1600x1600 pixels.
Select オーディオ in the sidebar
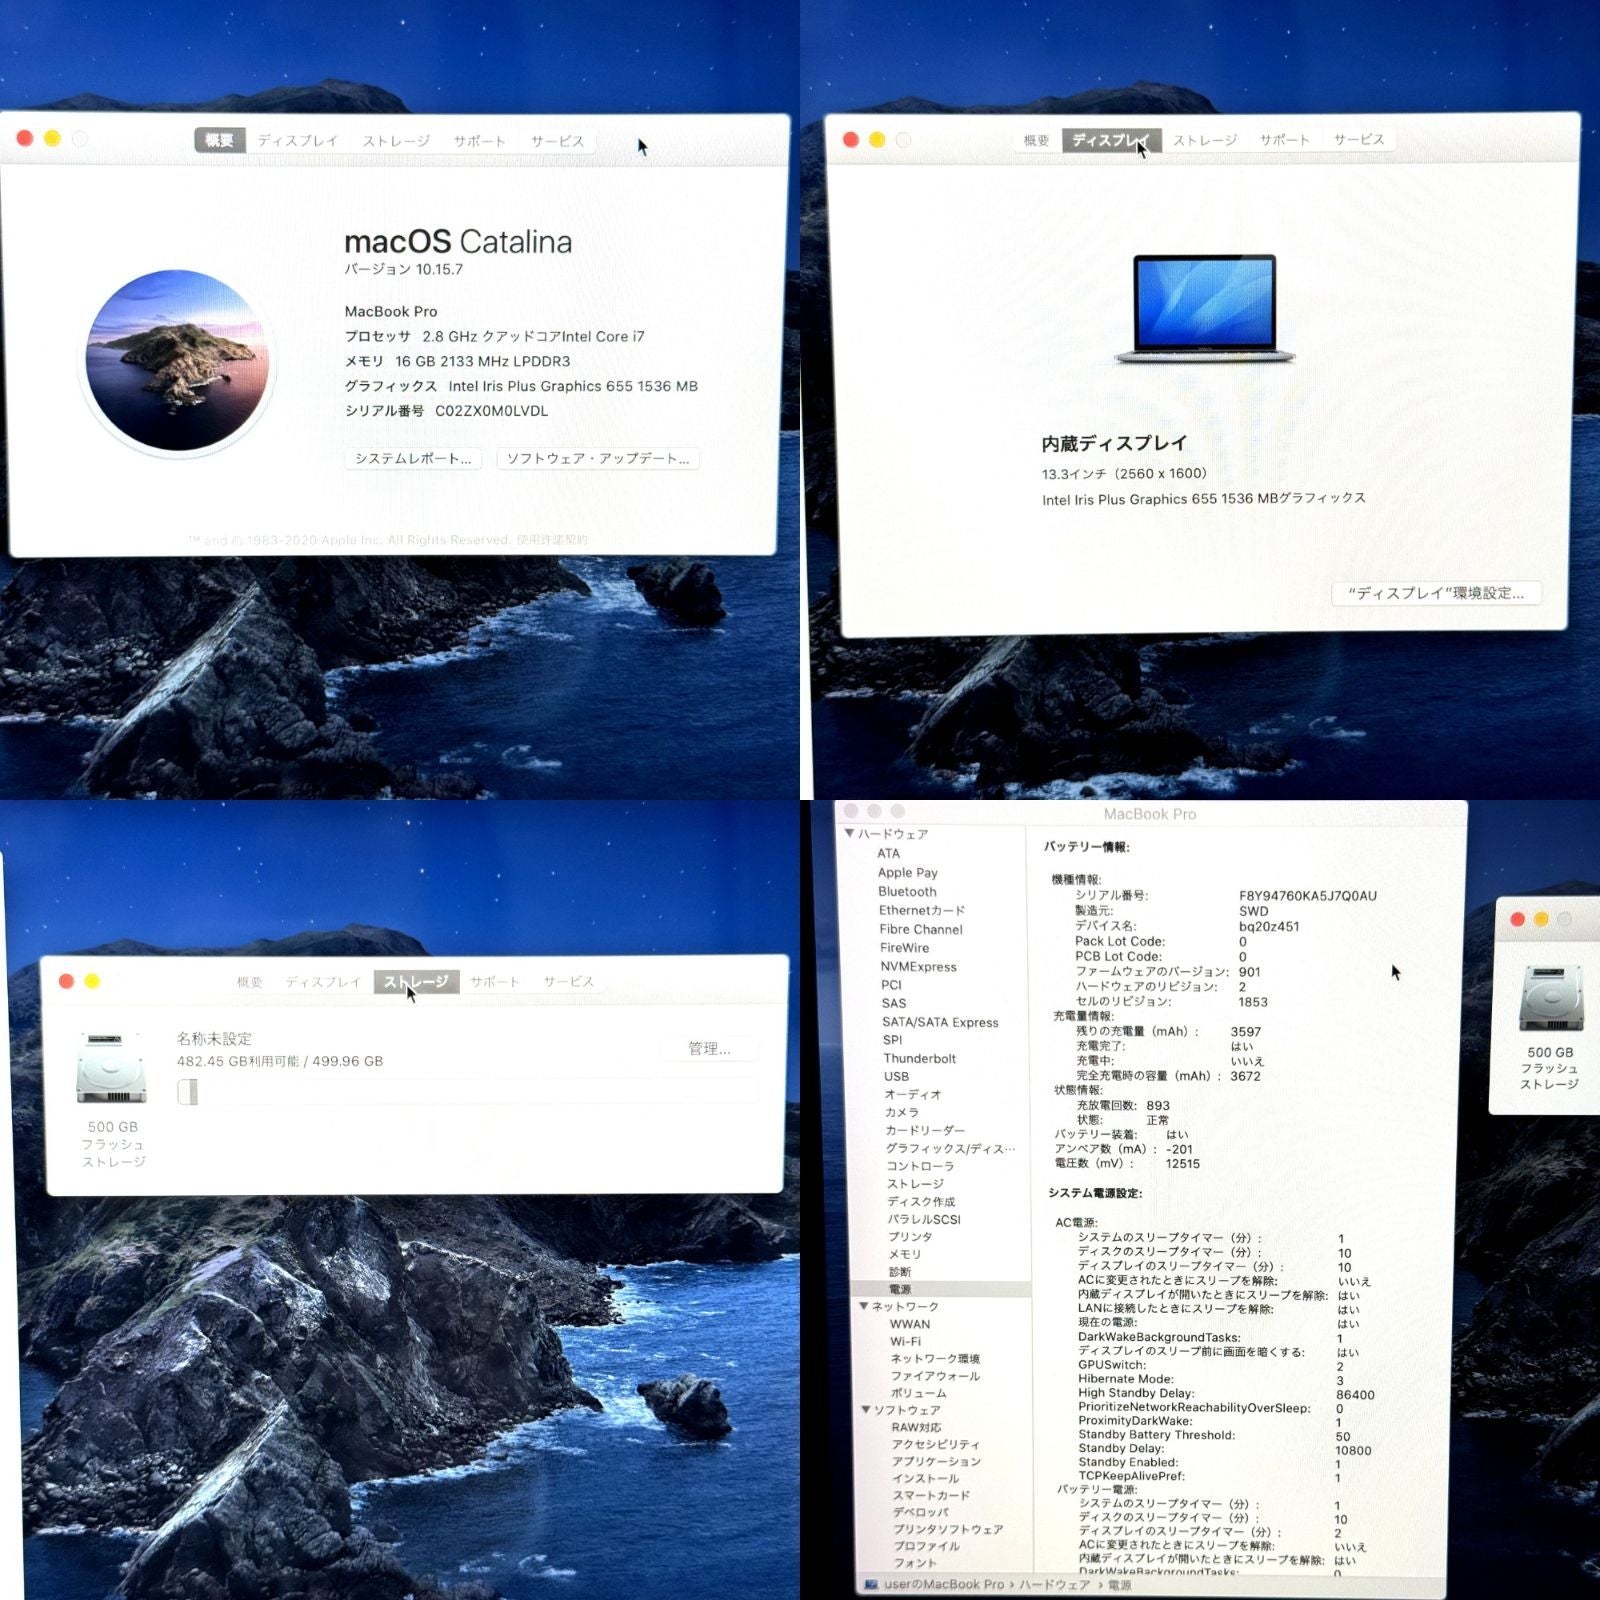[x=913, y=1094]
